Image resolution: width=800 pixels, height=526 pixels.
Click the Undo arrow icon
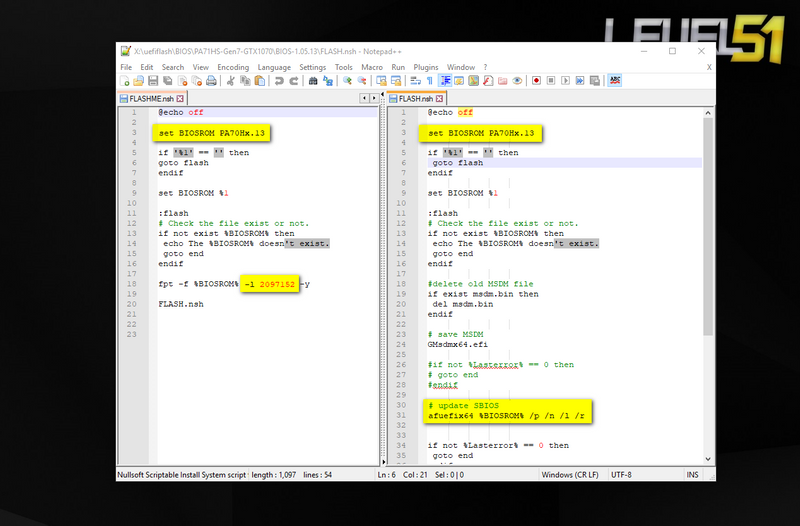tap(279, 81)
